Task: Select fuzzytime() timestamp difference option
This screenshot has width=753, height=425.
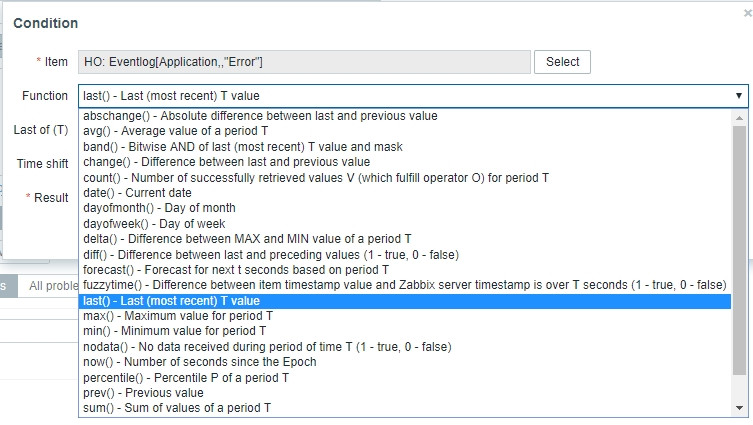Action: [404, 285]
